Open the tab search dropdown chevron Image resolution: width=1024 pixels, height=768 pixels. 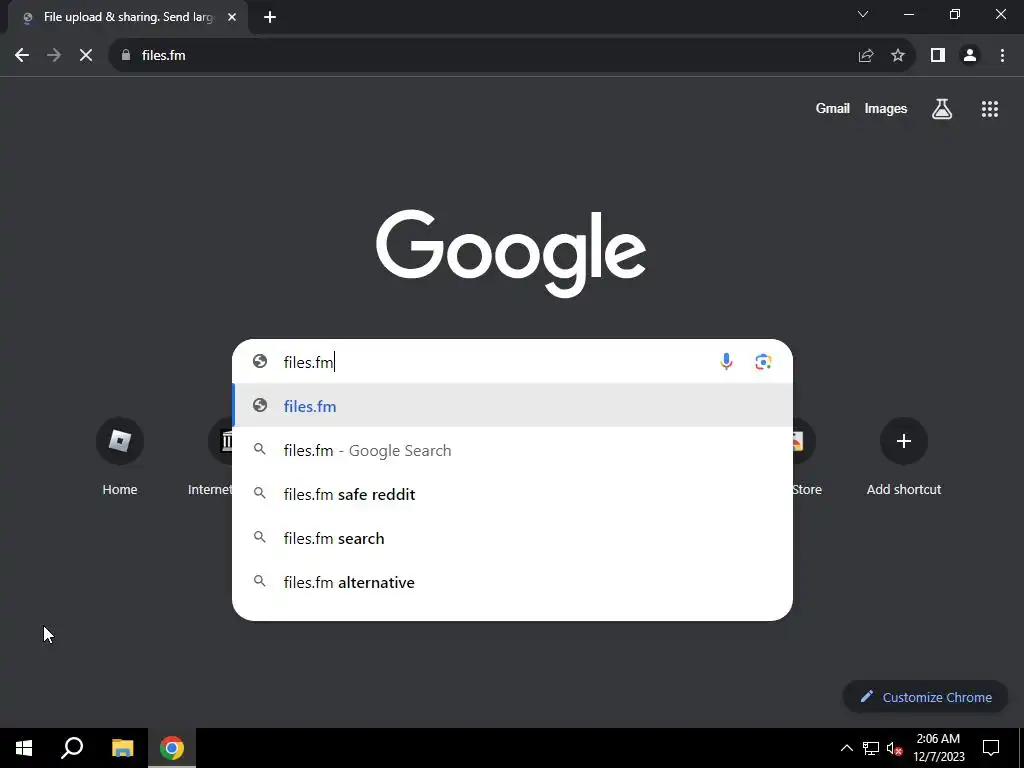(863, 14)
